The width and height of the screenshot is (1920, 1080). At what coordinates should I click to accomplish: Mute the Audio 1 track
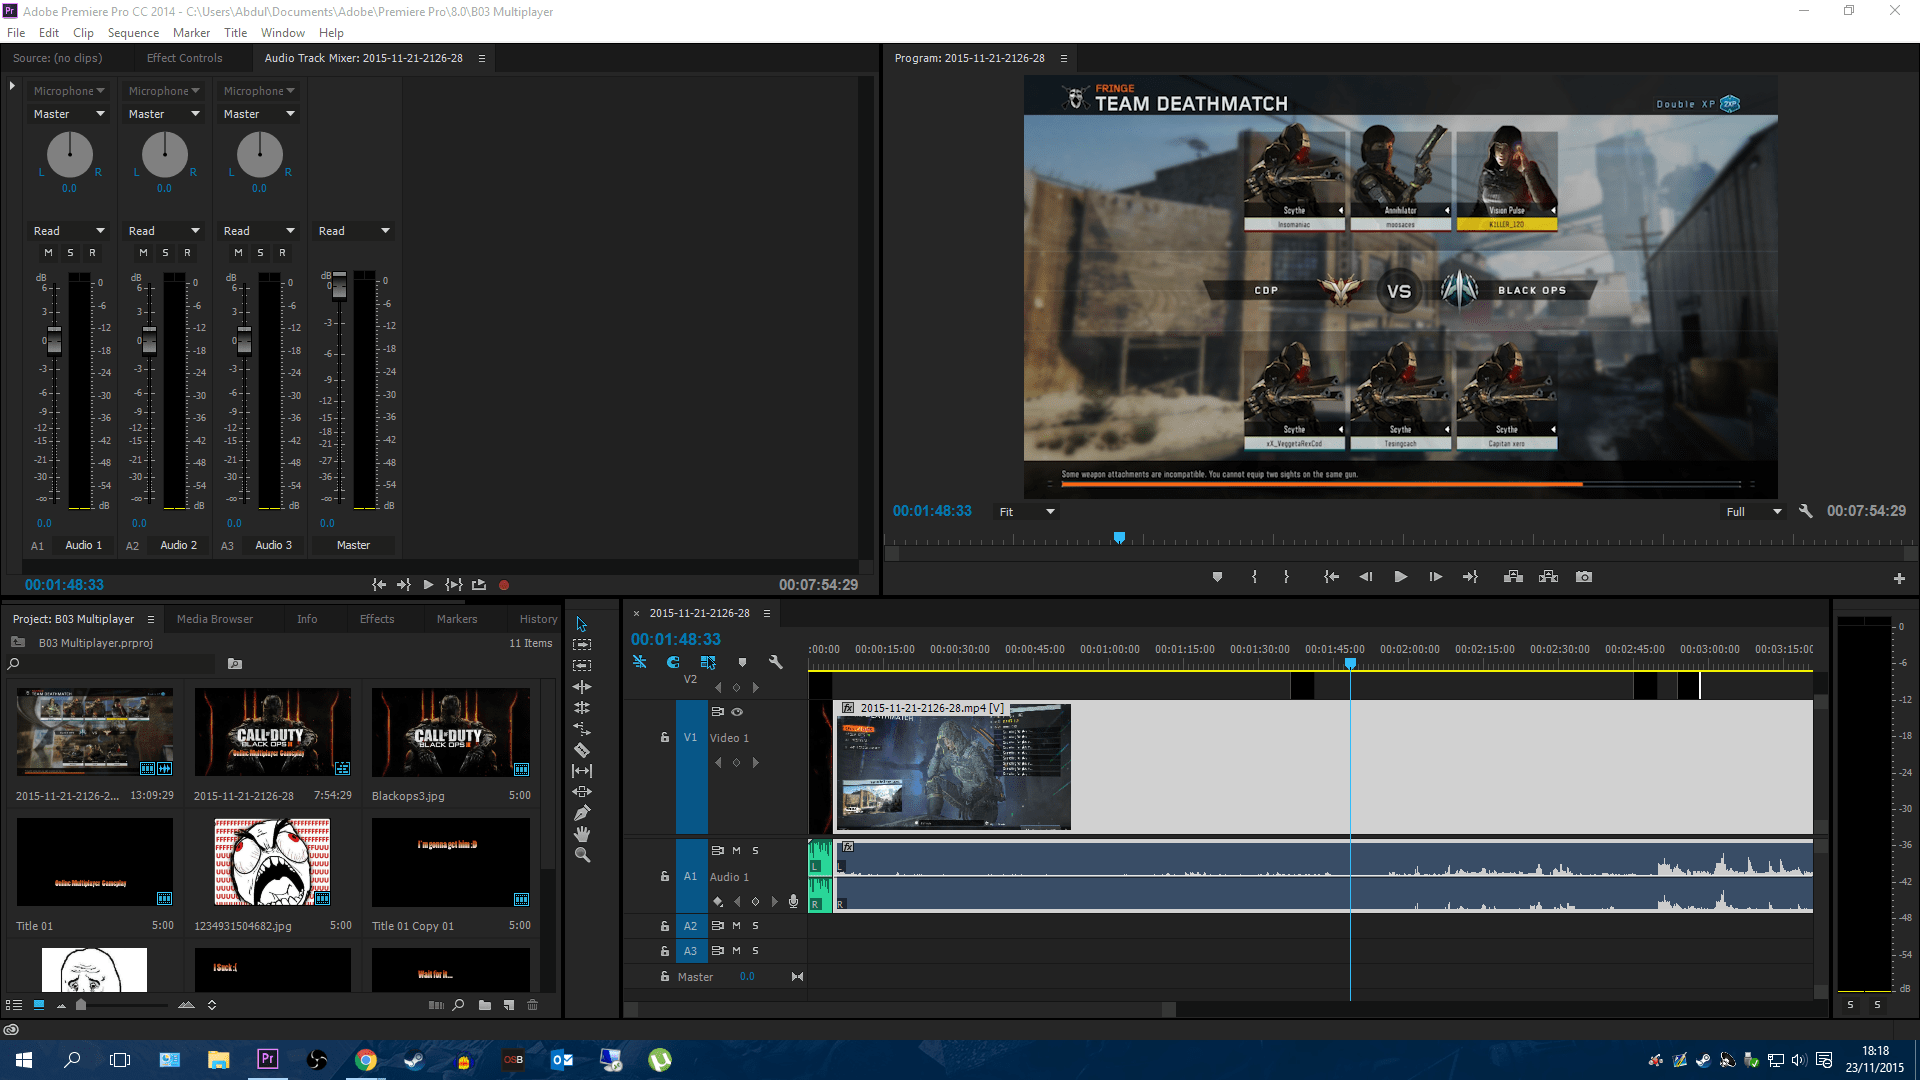pos(736,850)
